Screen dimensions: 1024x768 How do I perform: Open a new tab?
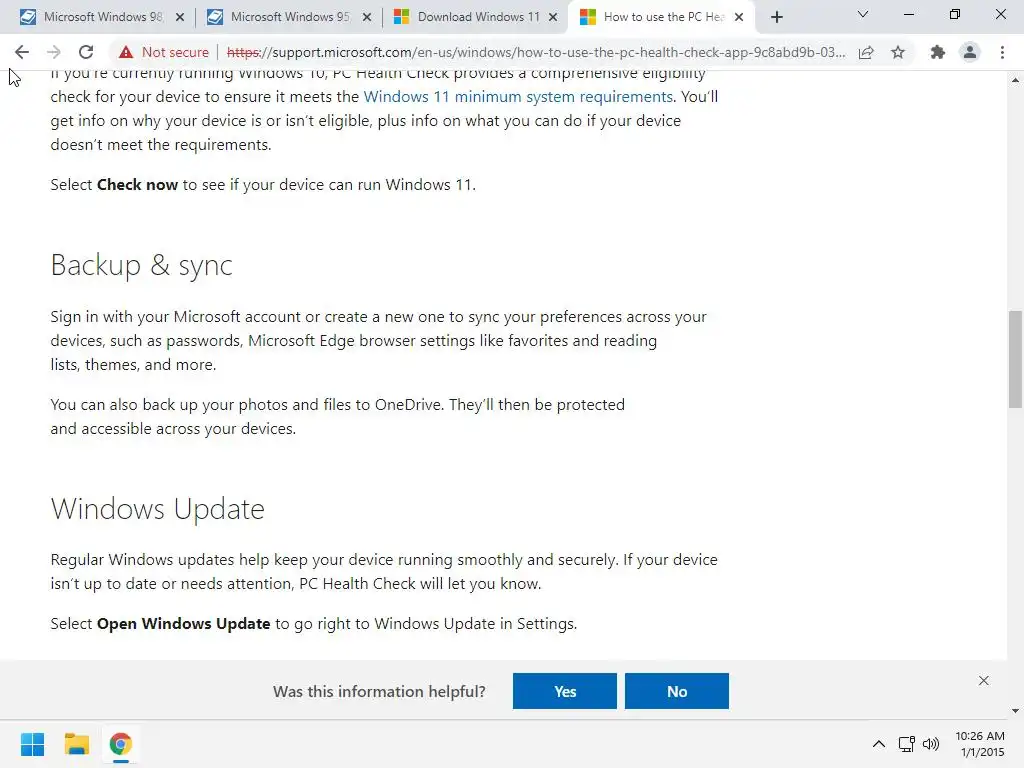coord(776,18)
